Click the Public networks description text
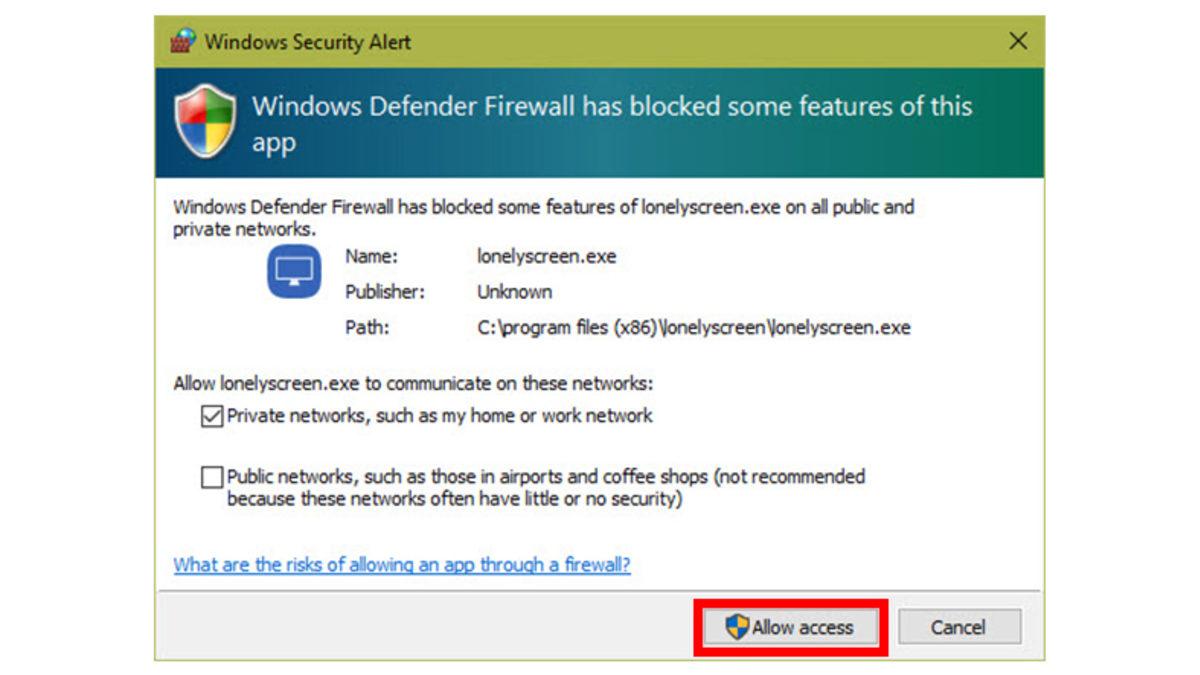The width and height of the screenshot is (1200, 675). 545,487
